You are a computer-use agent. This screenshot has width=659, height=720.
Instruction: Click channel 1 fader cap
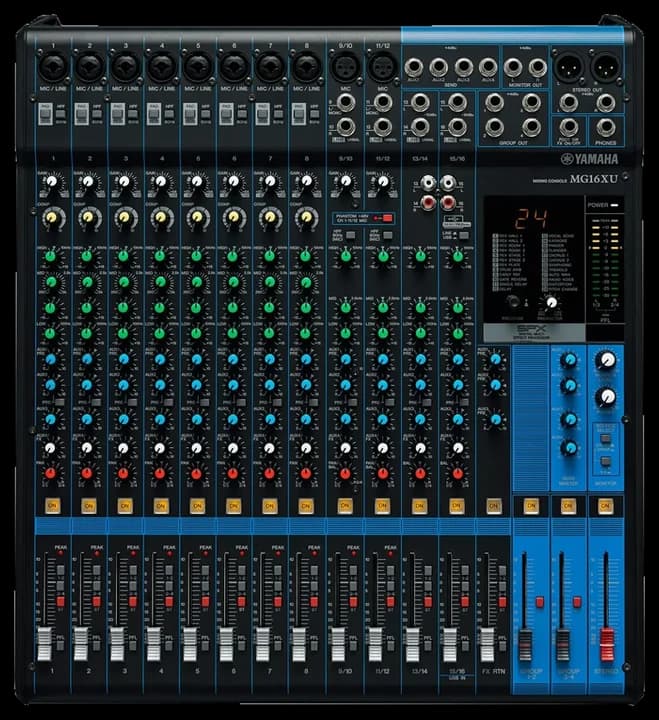44,644
